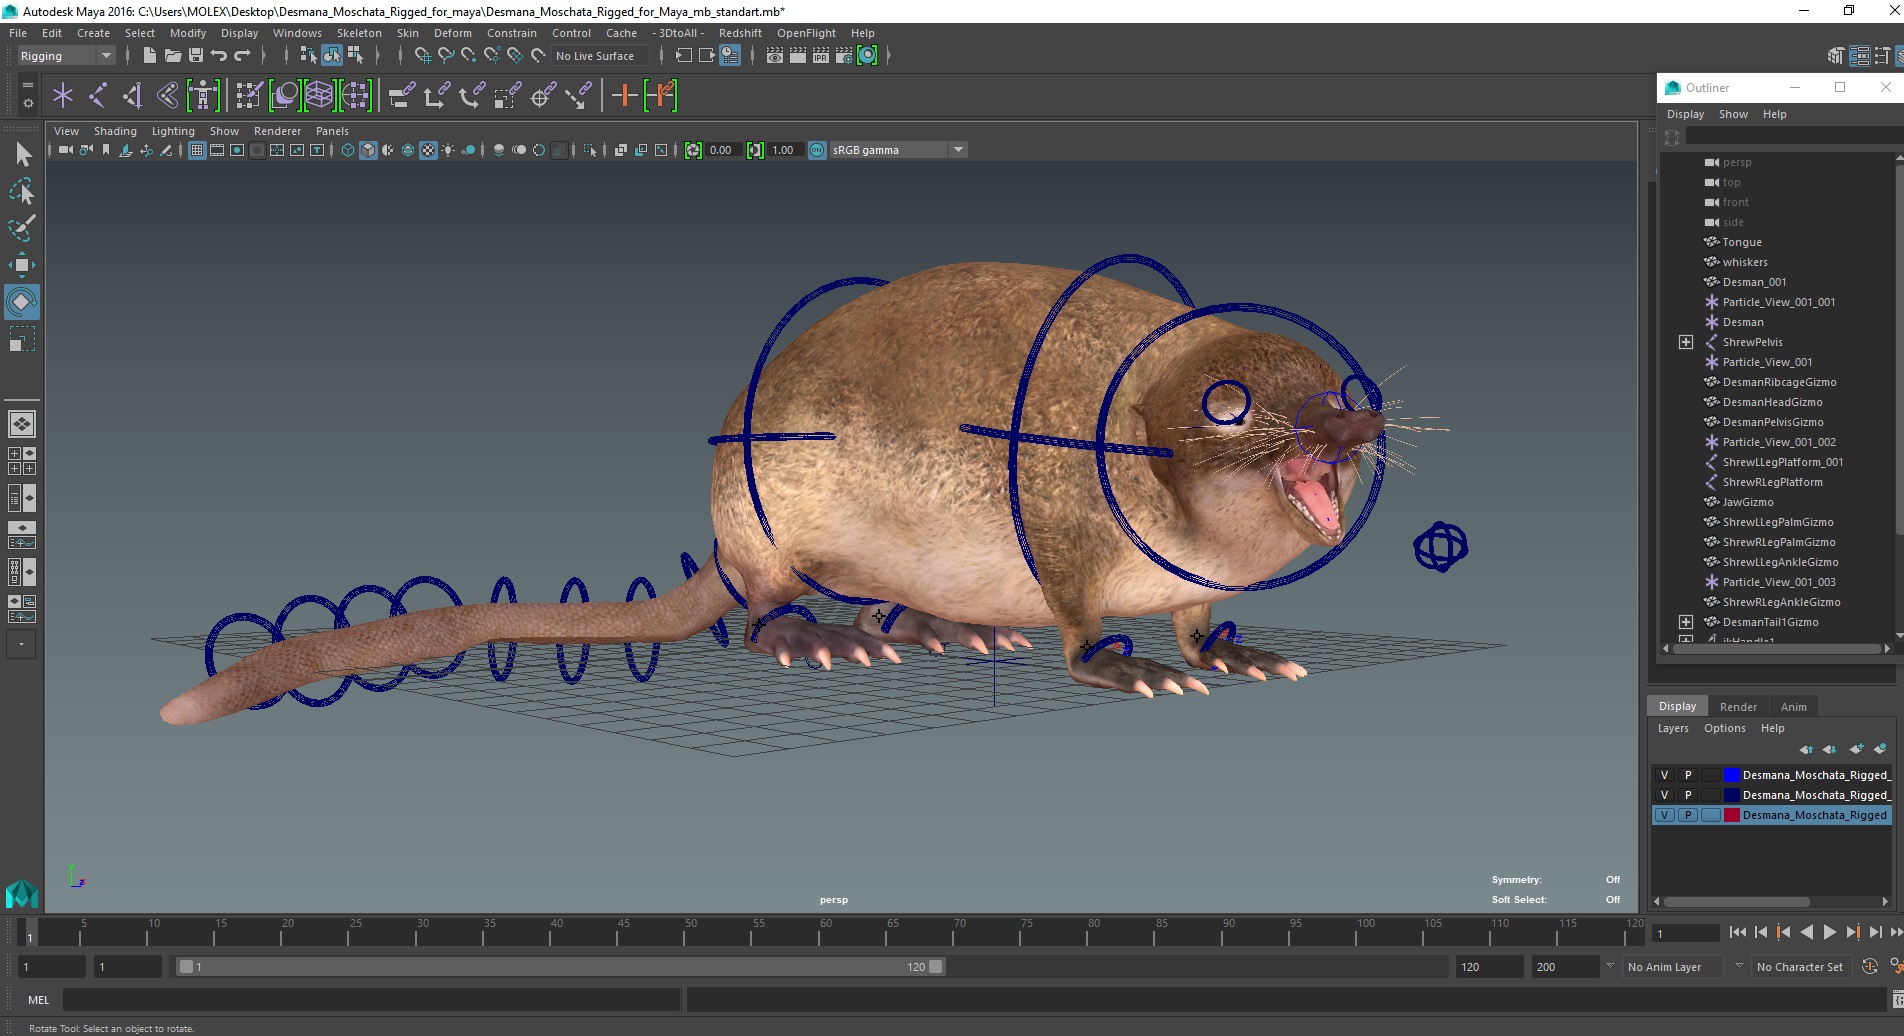This screenshot has width=1904, height=1036.
Task: Open the Constrain menu
Action: pos(512,33)
